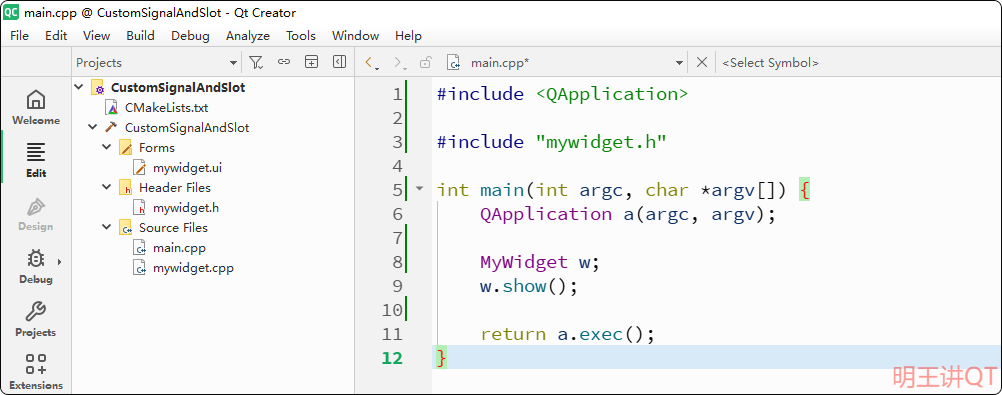Open the main.cpp* open documents dropdown

[x=679, y=63]
